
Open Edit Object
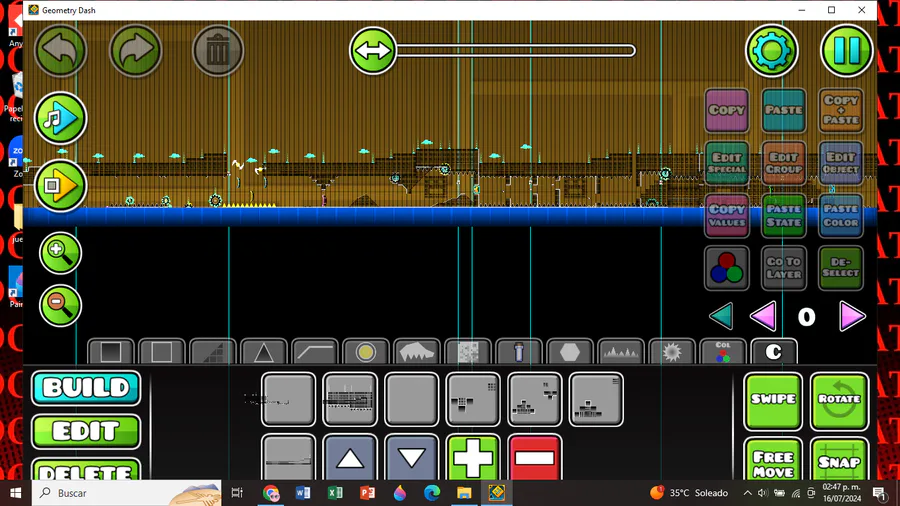(841, 163)
